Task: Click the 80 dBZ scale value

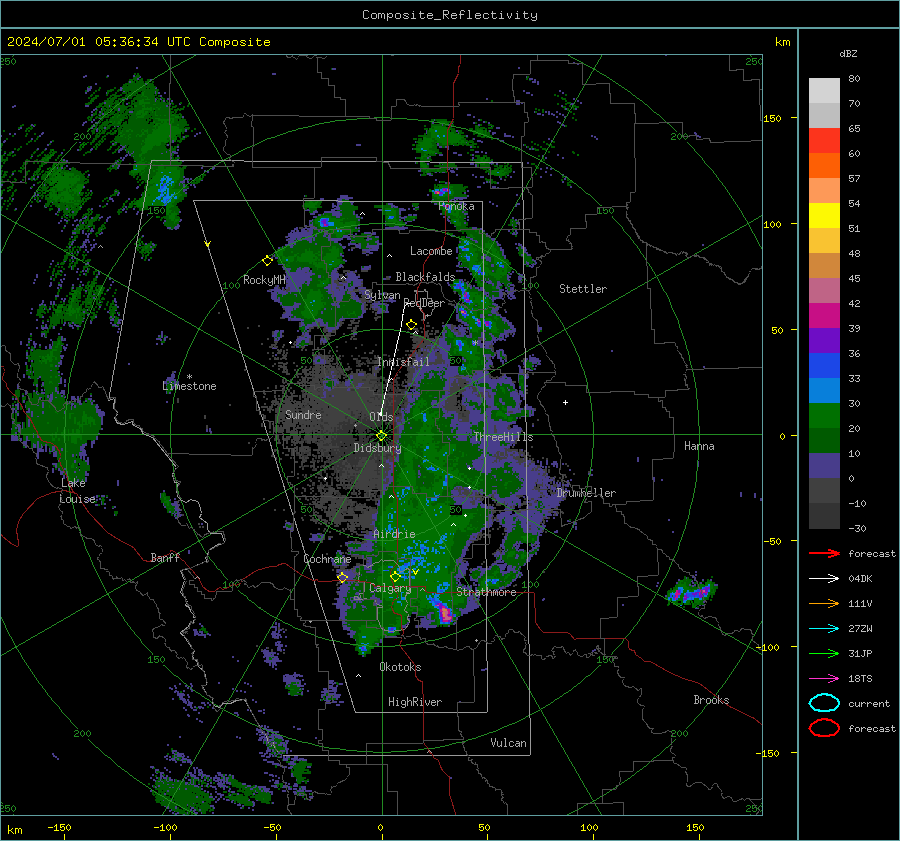Action: tap(854, 79)
